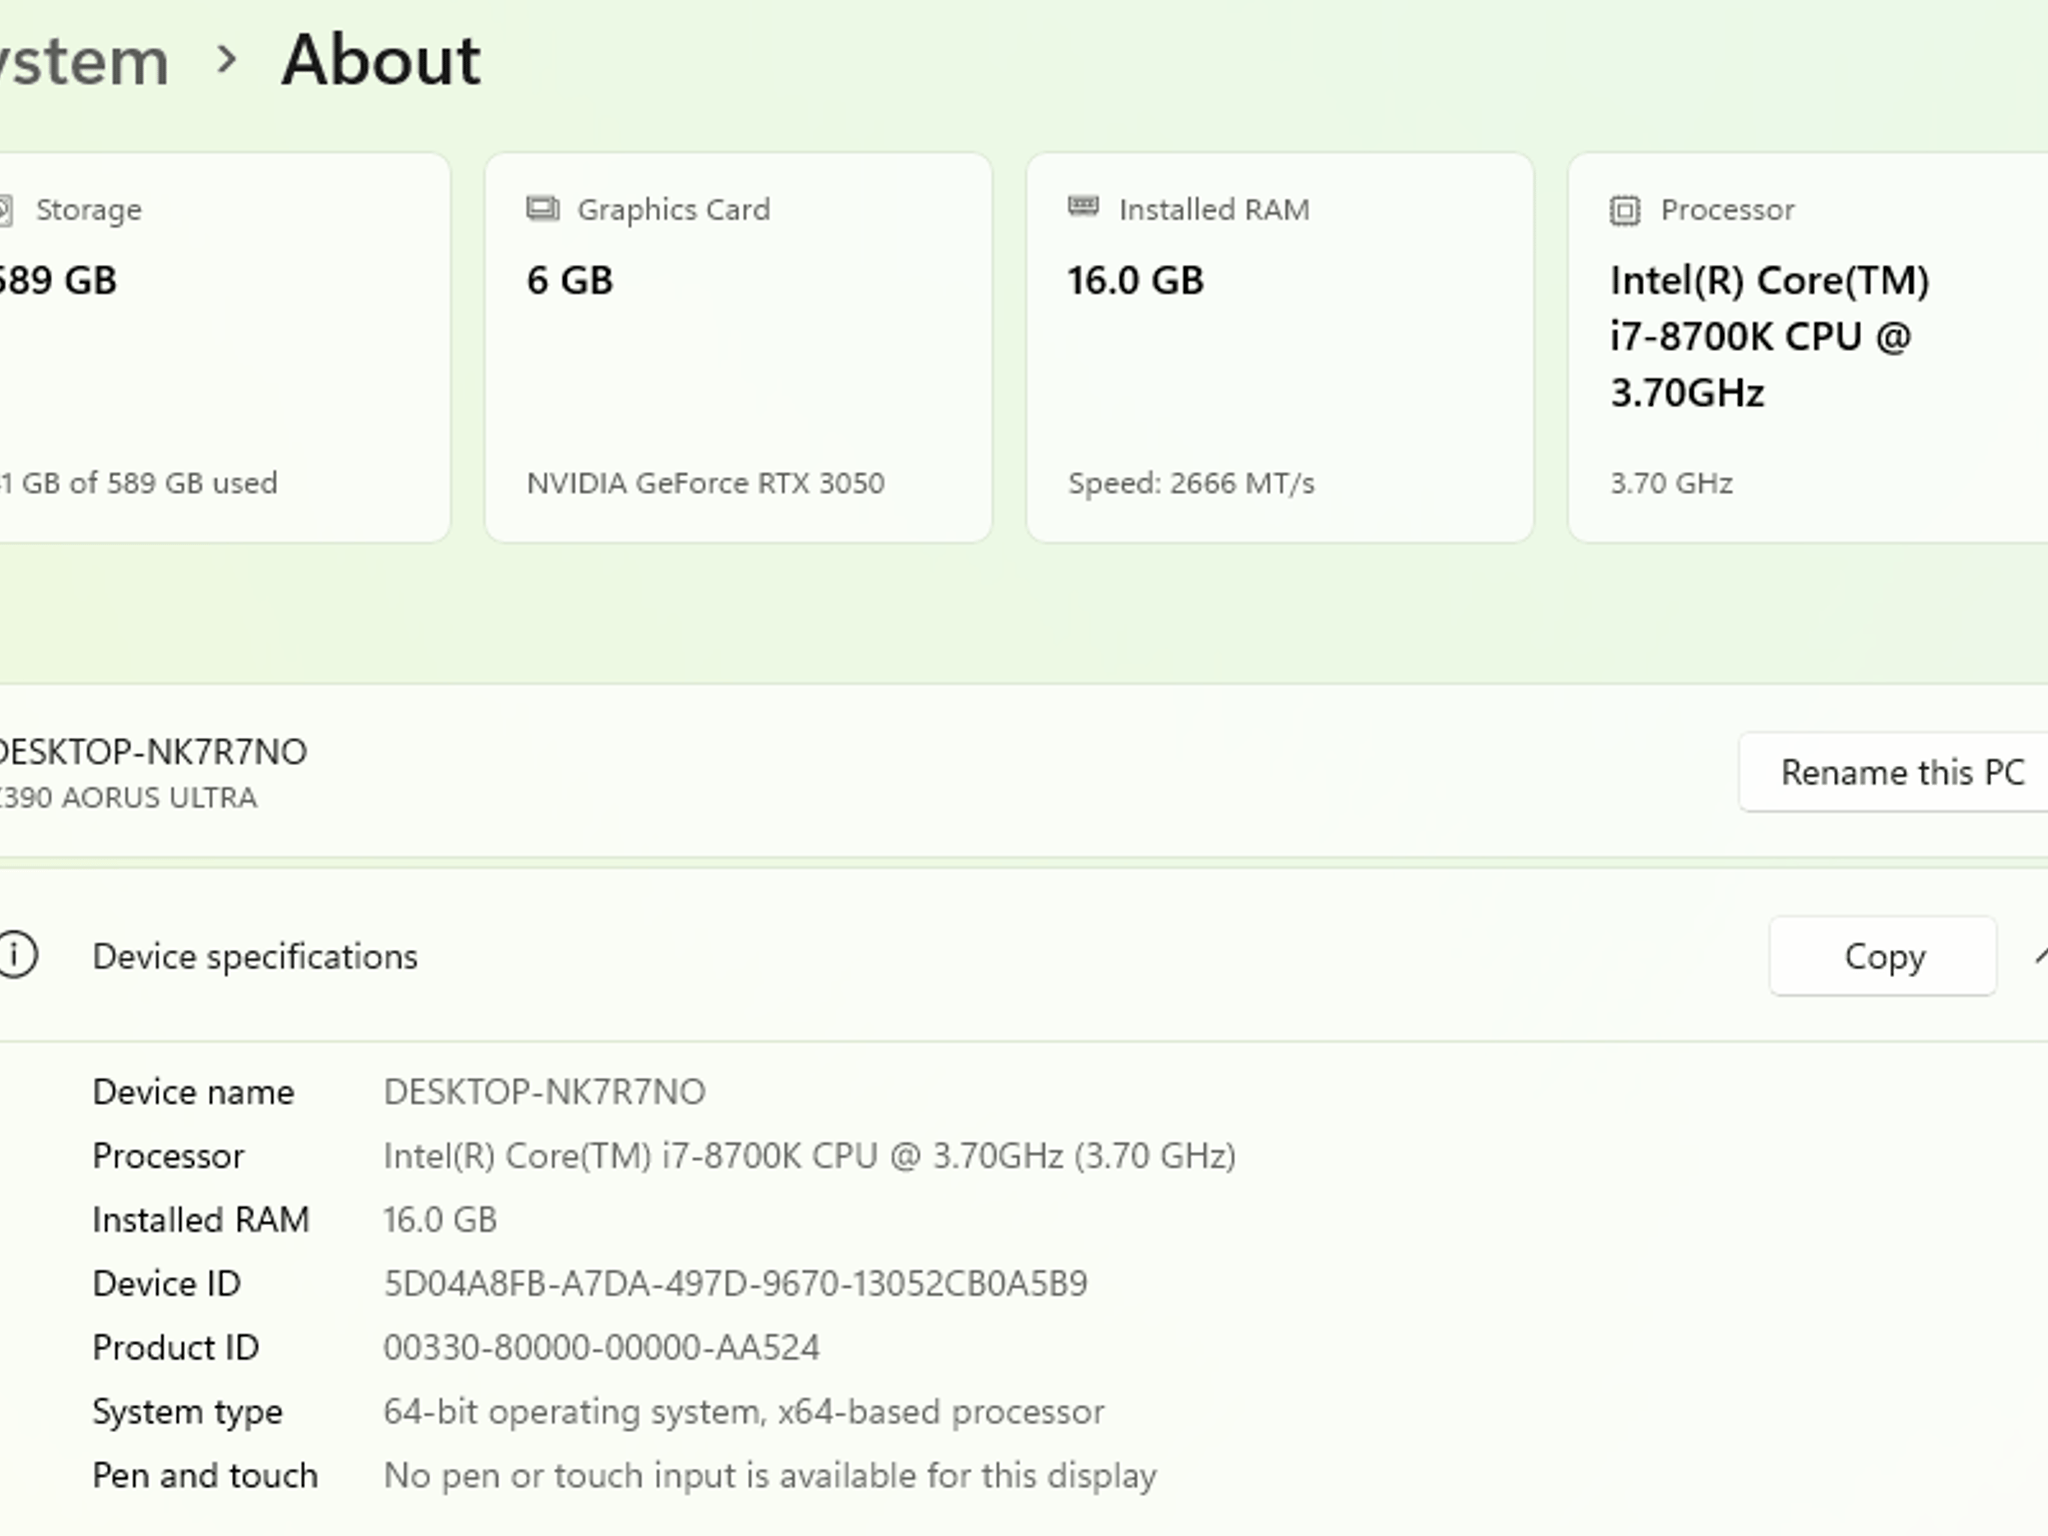Click the Device ID label
Screen dimensions: 2048x1536
[x=167, y=1284]
